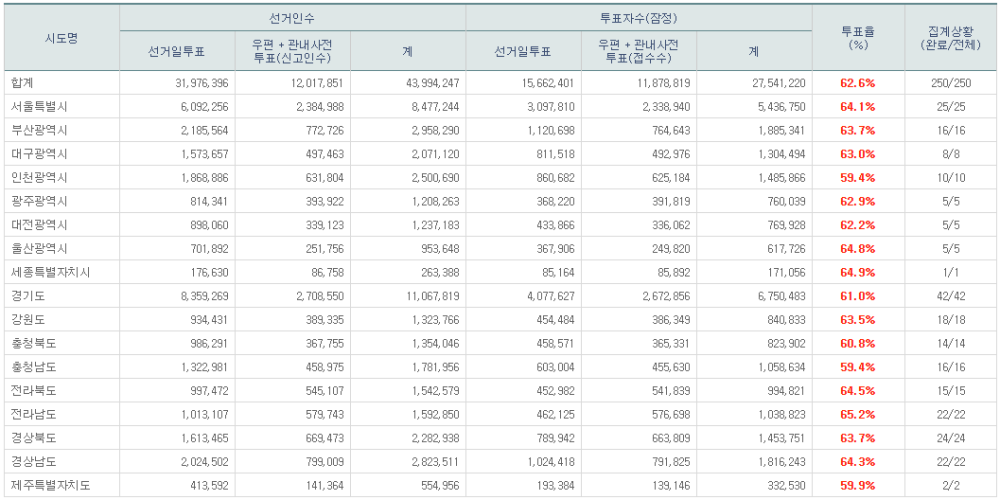Select the 인천광역시 row label

[38, 177]
